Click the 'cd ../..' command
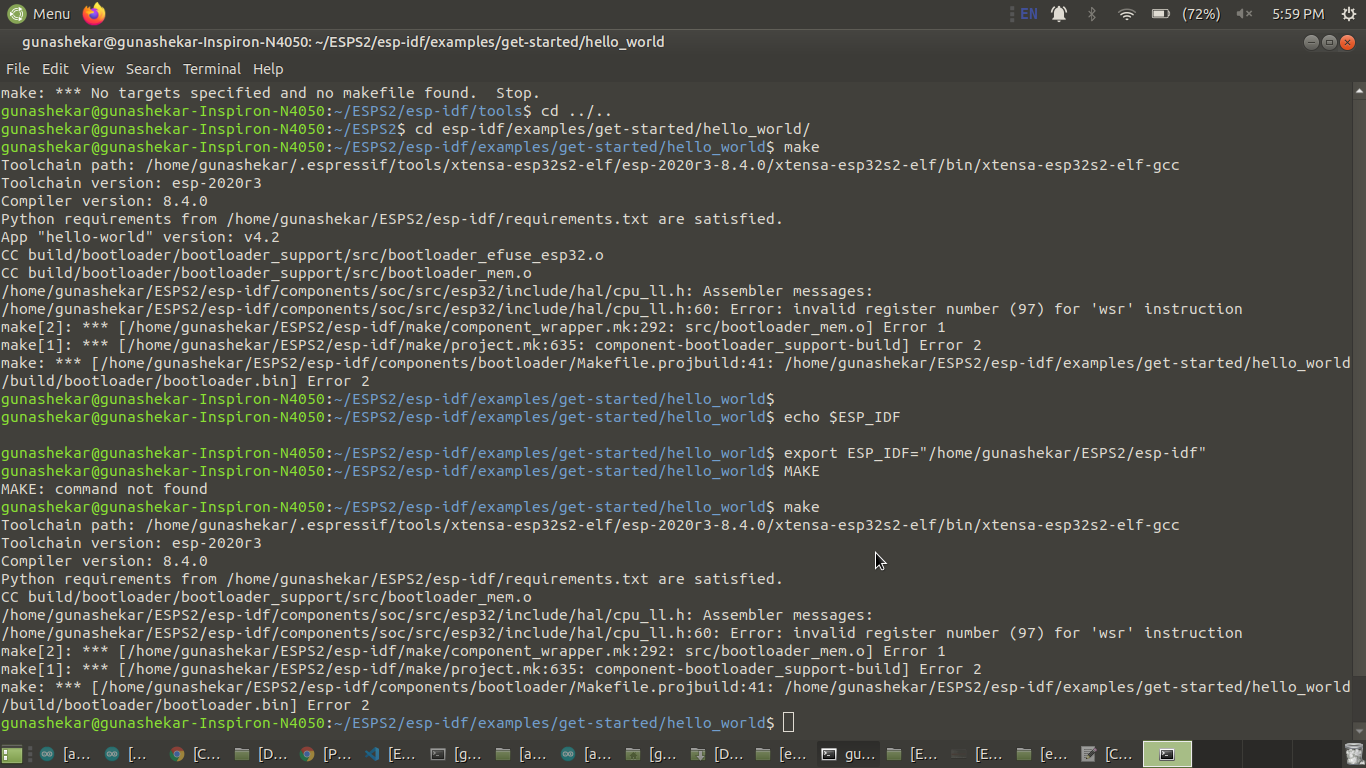 tap(576, 111)
